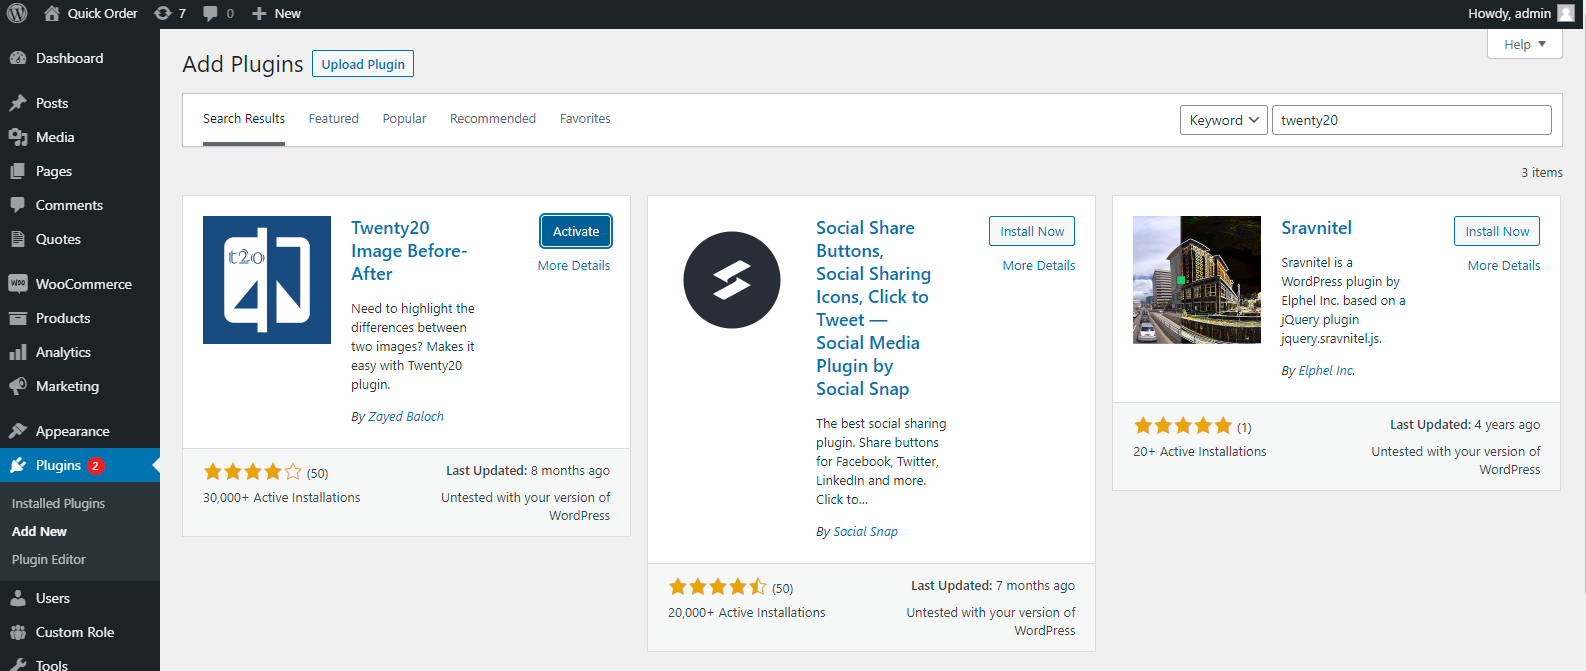Install the Sravnitel plugin now
Viewport: 1586px width, 671px height.
(1497, 231)
